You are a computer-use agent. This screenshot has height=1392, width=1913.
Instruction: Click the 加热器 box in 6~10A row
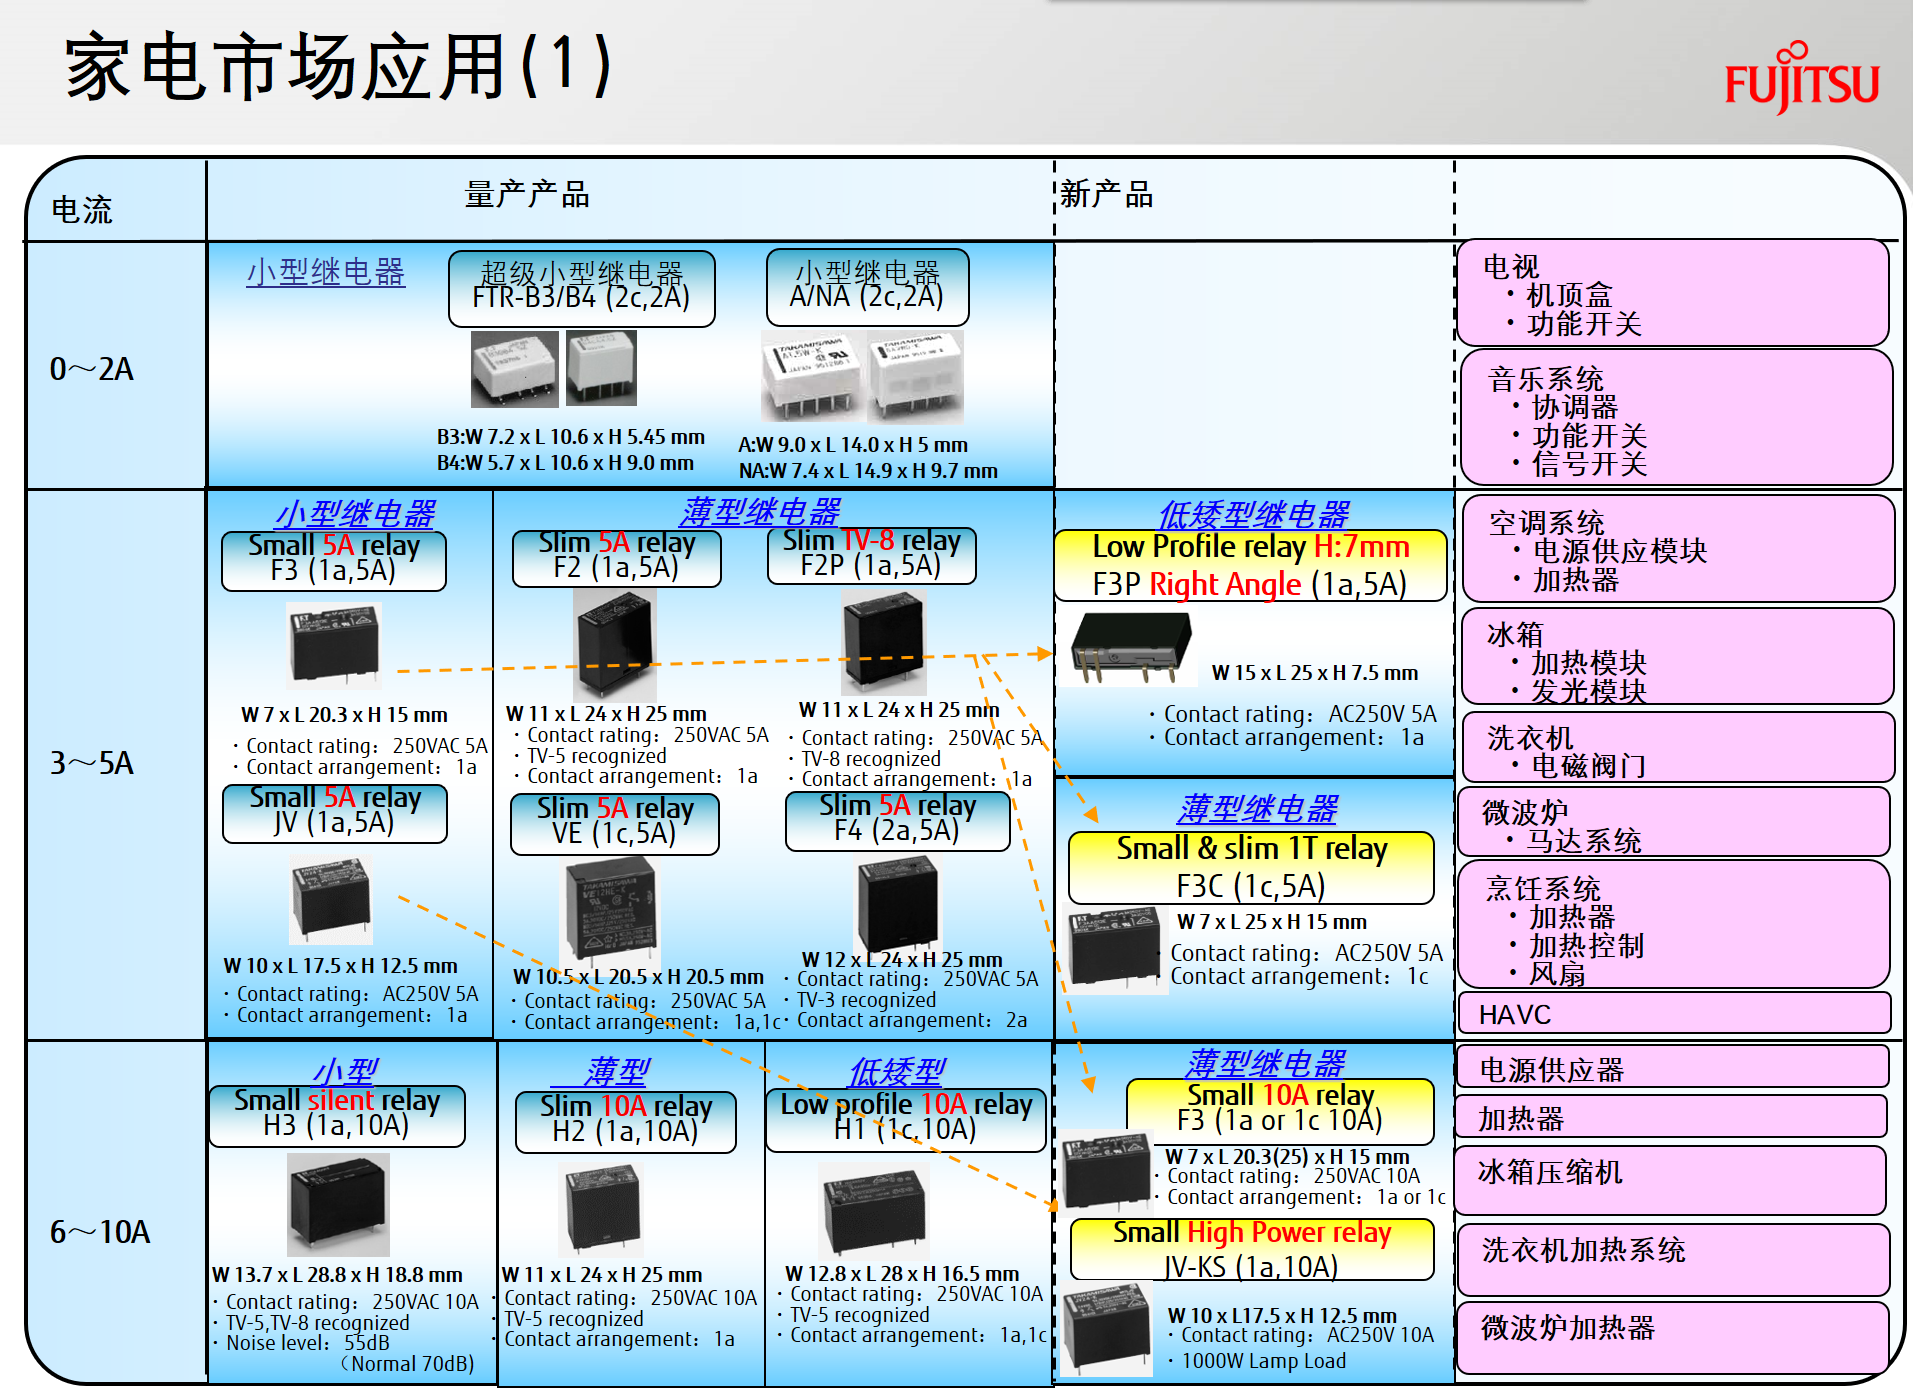tap(1671, 1116)
